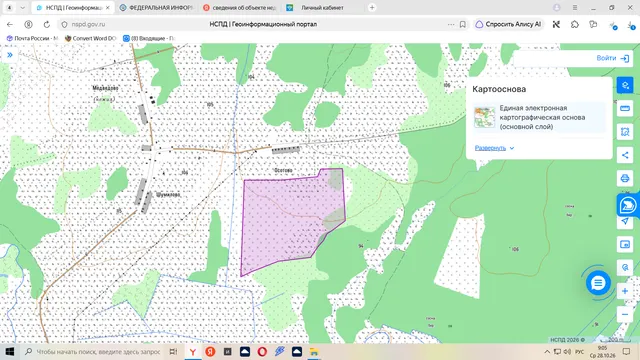The image size is (640, 360).
Task: Click the volume speaker tray icon
Action: pyautogui.click(x=567, y=351)
